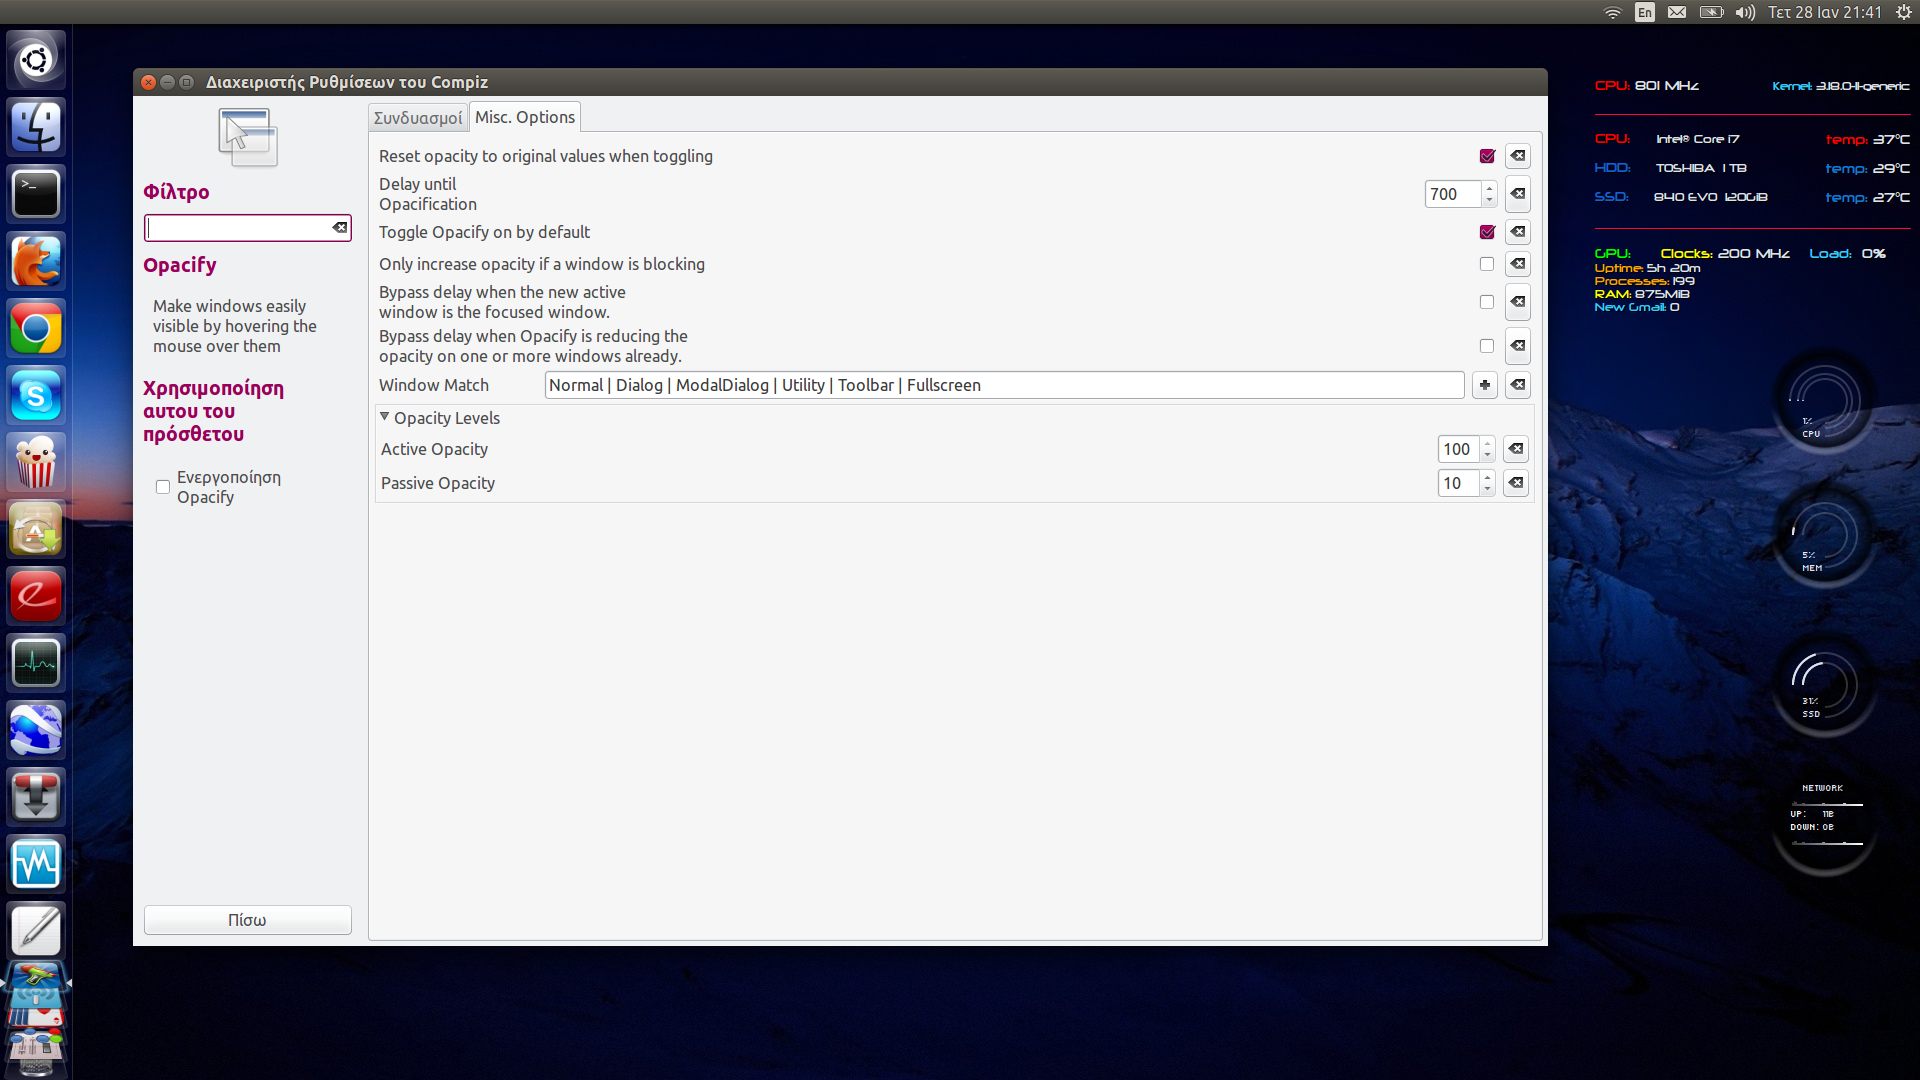Increase Delay until Opacification with up arrow
This screenshot has width=1920, height=1080.
tap(1489, 188)
